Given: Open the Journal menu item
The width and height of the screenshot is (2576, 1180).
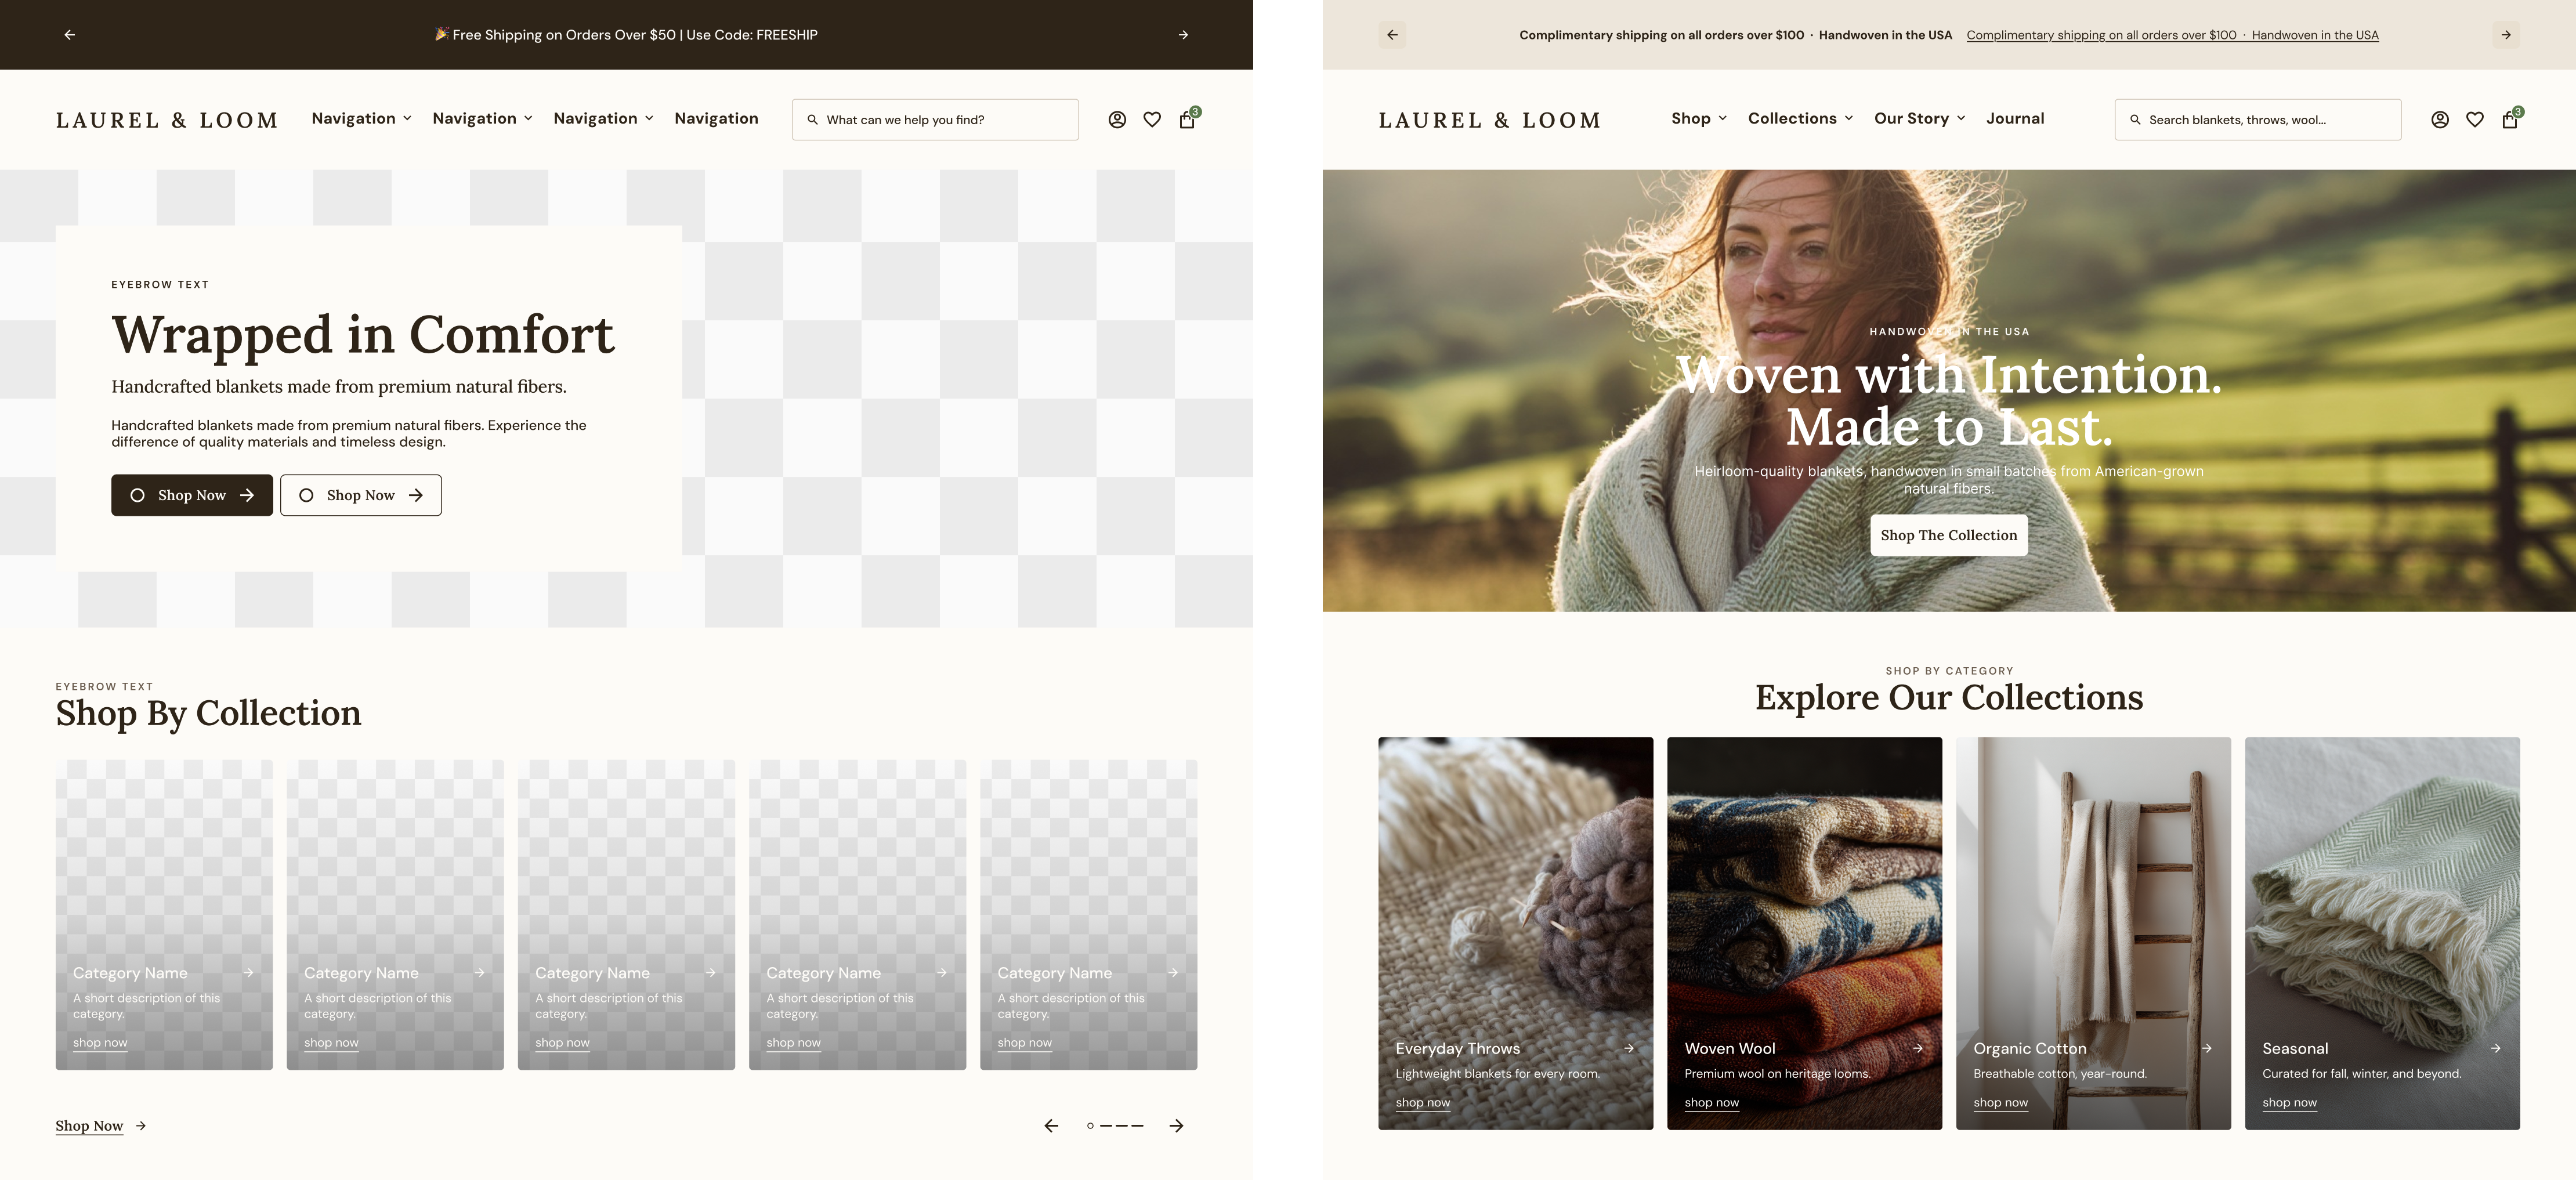Looking at the screenshot, I should 2014,118.
